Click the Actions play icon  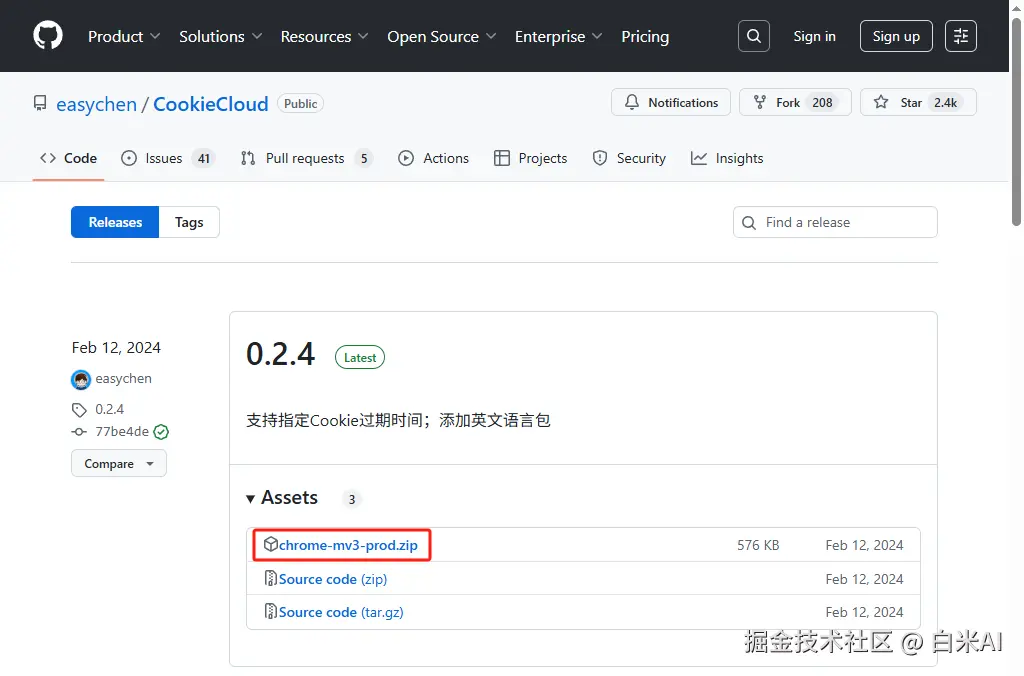(406, 158)
